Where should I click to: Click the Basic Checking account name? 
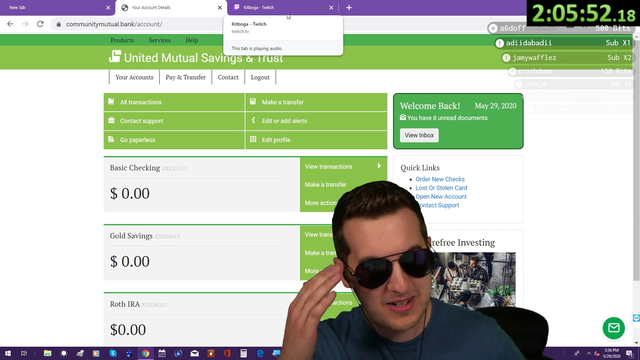pos(135,168)
